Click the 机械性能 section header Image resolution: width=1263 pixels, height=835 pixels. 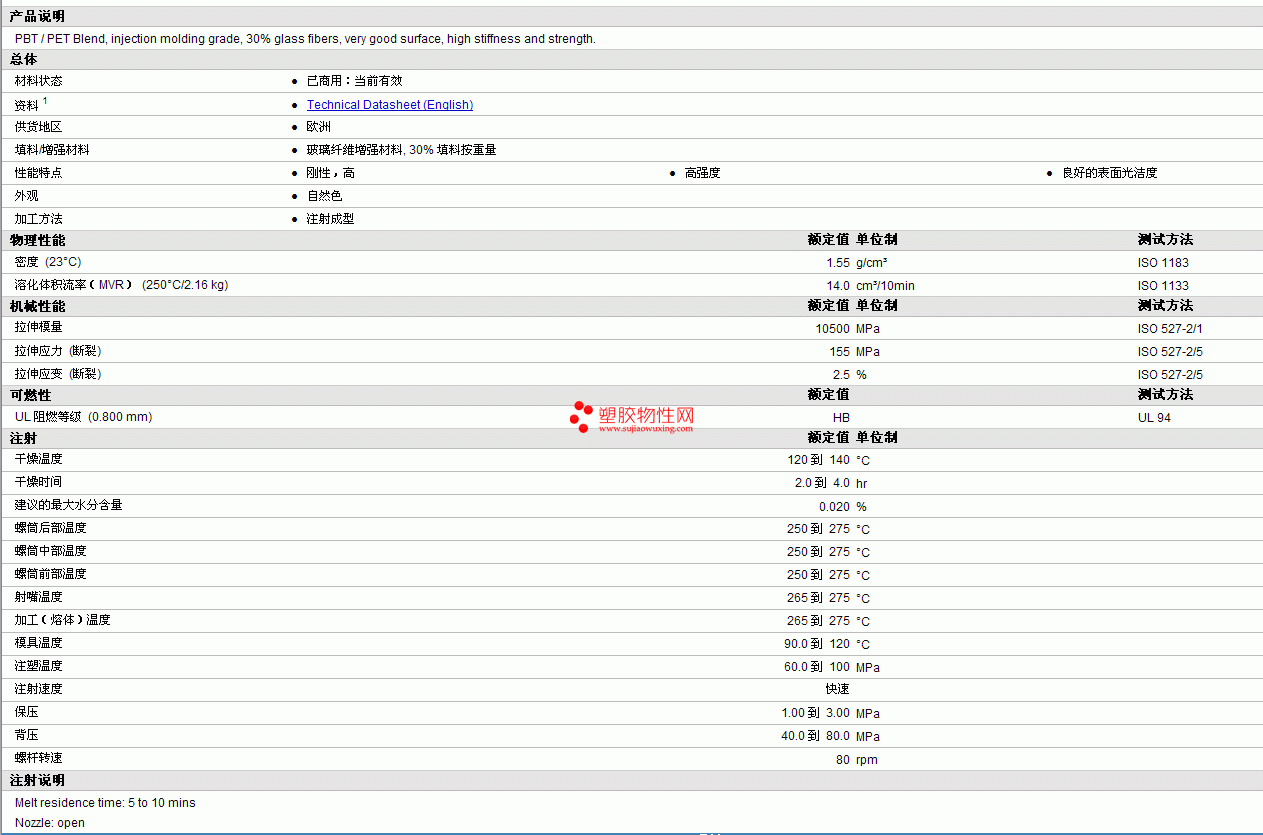click(x=37, y=306)
